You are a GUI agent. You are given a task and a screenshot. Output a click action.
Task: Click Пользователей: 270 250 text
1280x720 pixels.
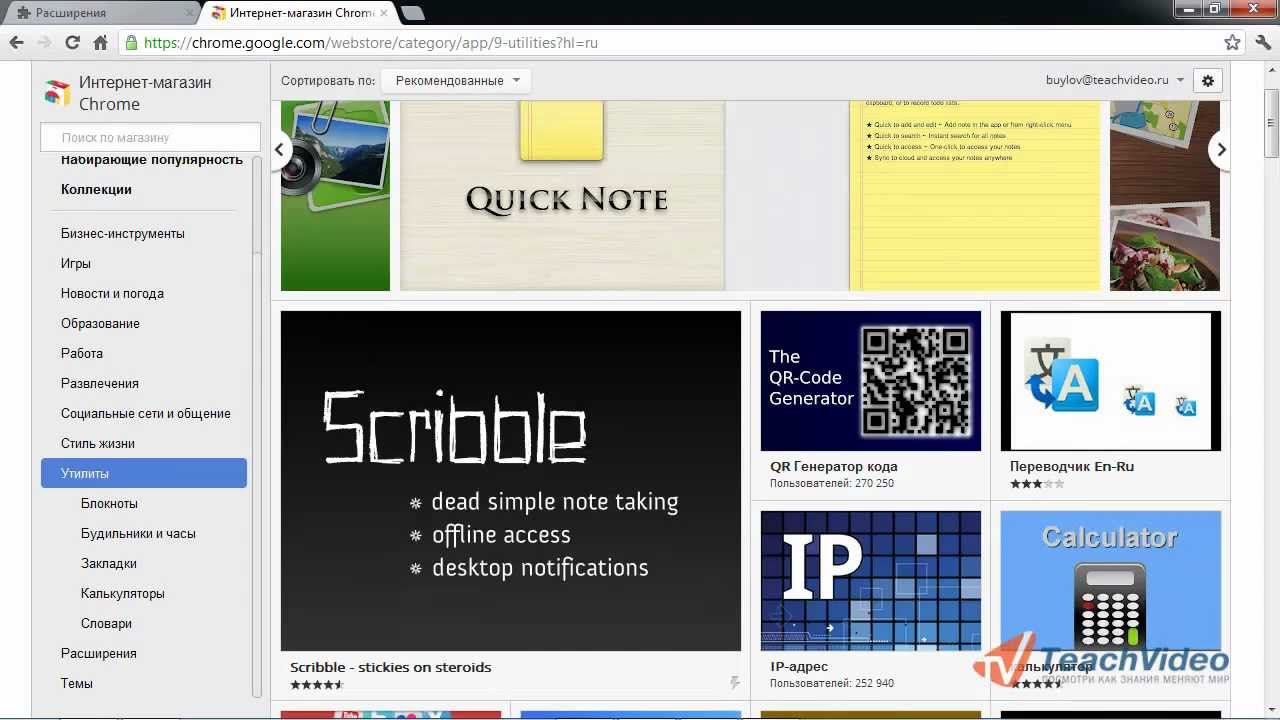[x=832, y=483]
